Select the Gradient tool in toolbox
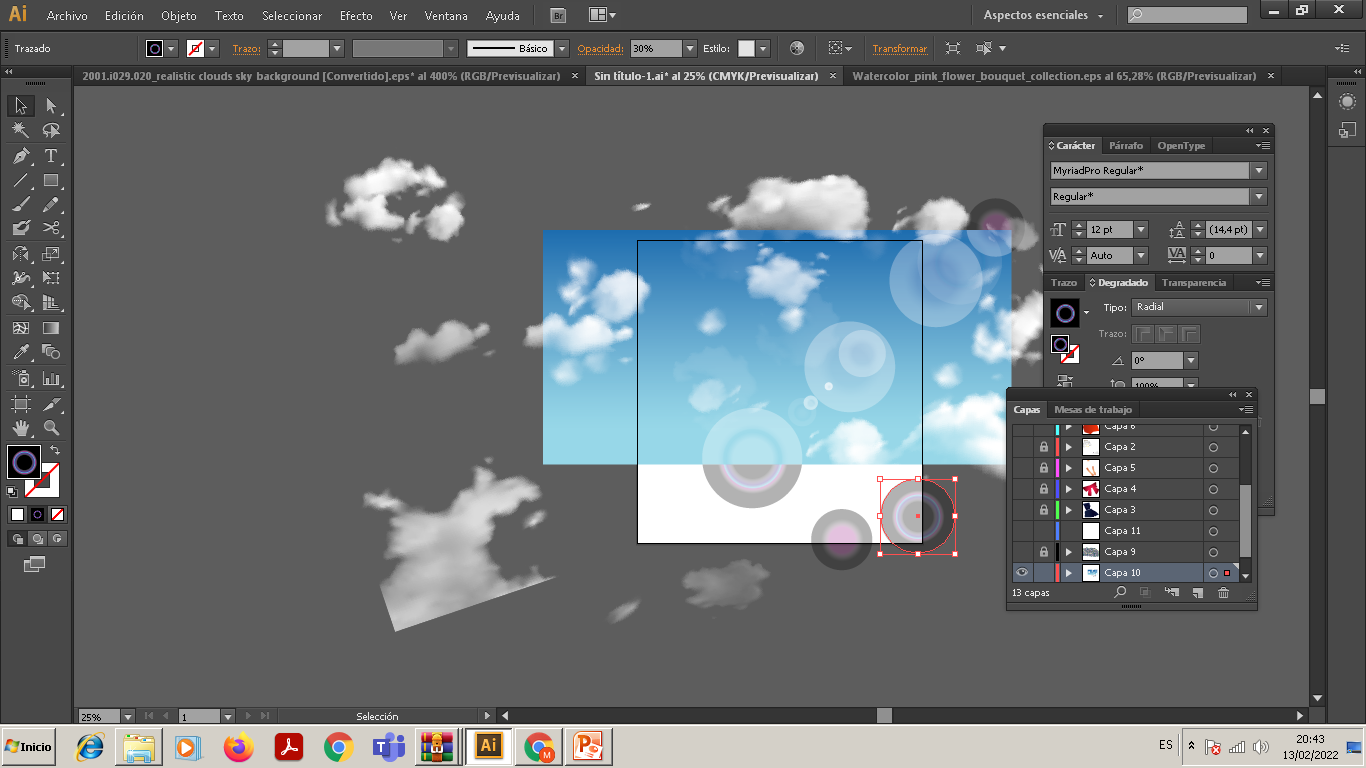Image resolution: width=1366 pixels, height=768 pixels. [x=51, y=327]
